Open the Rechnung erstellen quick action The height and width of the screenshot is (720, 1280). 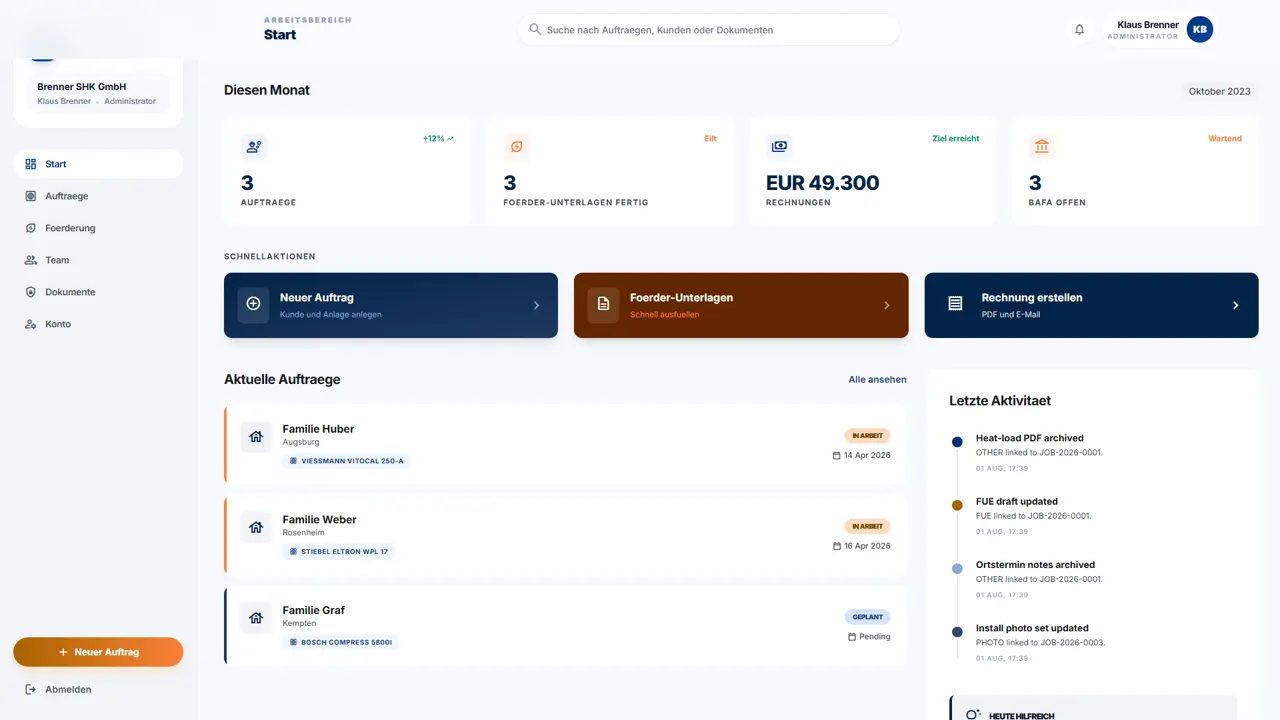[x=1091, y=305]
